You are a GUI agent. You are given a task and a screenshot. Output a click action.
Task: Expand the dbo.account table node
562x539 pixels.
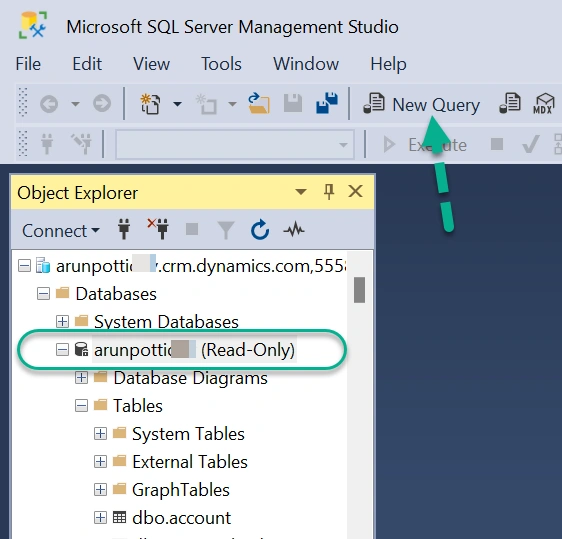coord(100,517)
